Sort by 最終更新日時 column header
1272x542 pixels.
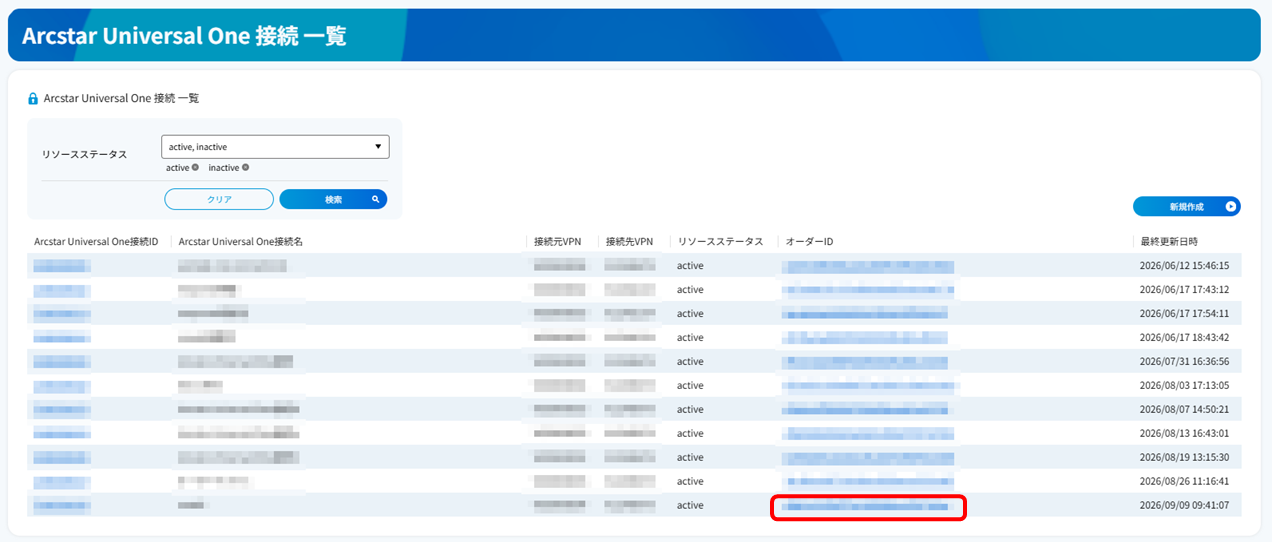pyautogui.click(x=1169, y=242)
